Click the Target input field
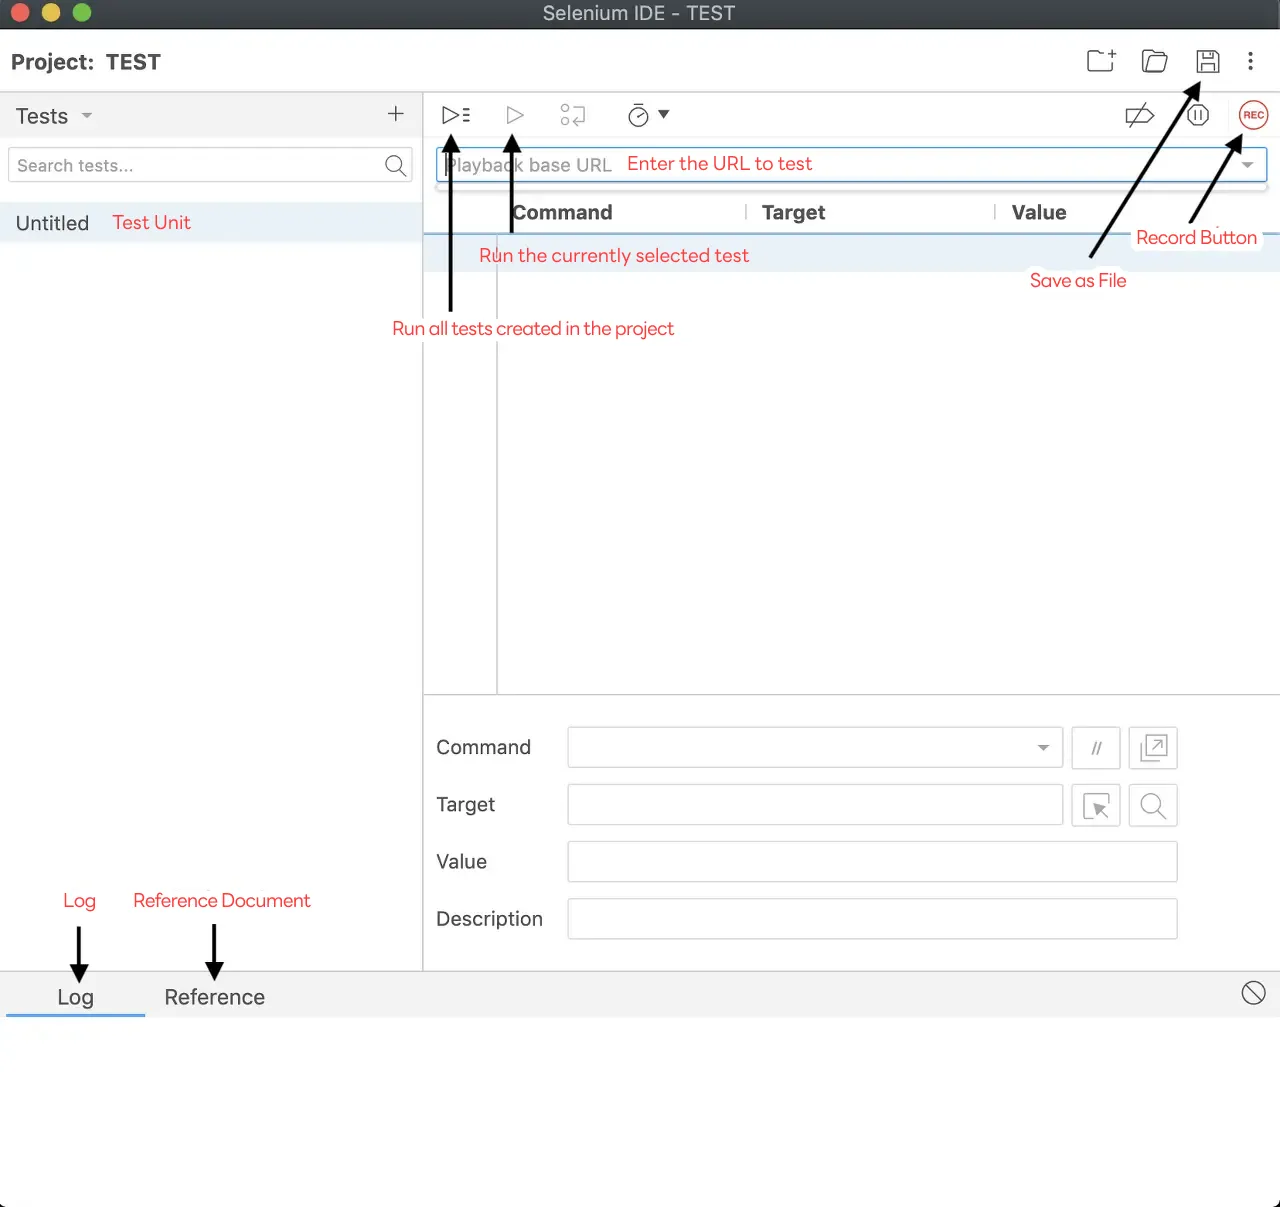The width and height of the screenshot is (1280, 1207). pos(815,805)
